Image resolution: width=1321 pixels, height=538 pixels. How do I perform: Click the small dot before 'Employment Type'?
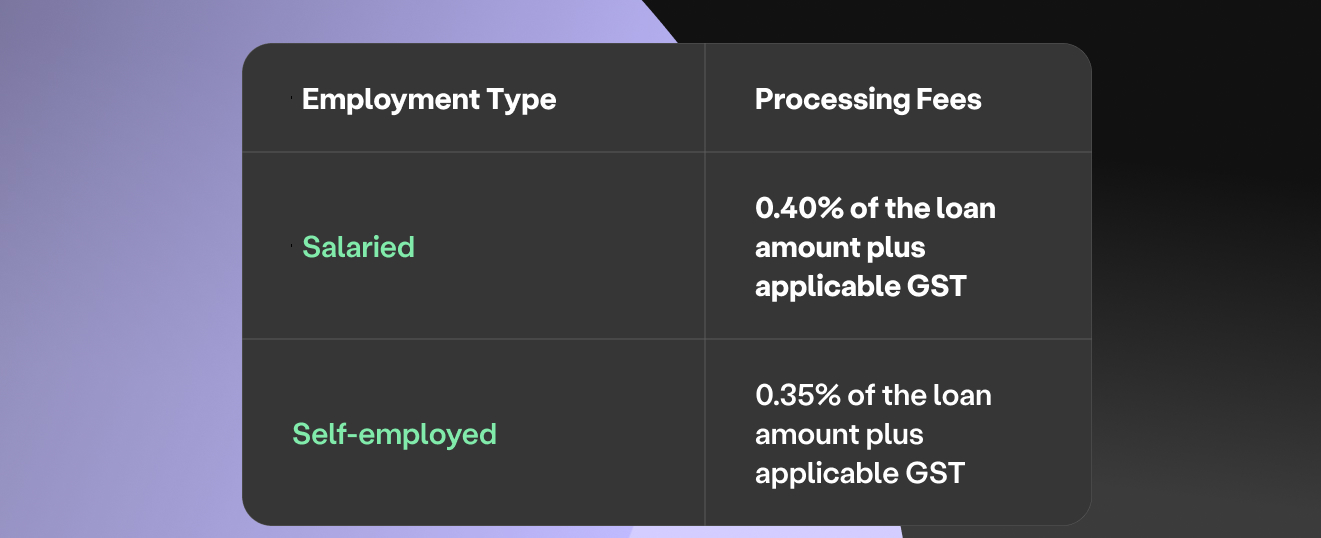[x=292, y=98]
